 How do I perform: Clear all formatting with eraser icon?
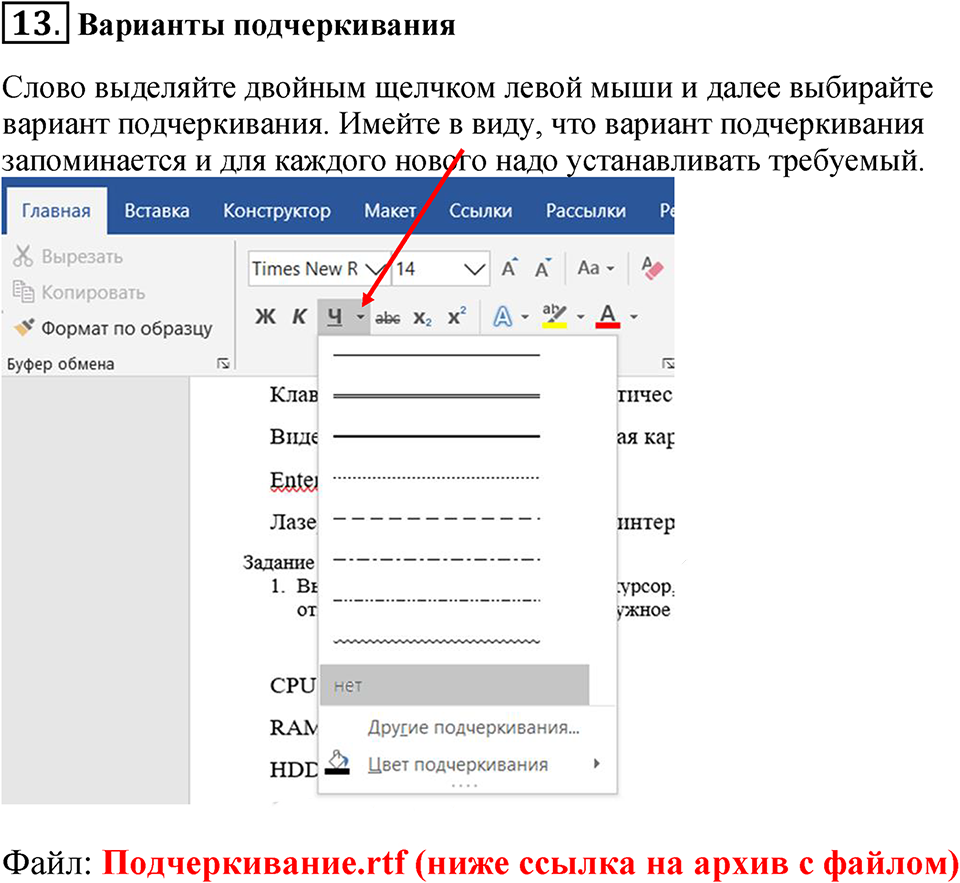[x=652, y=268]
